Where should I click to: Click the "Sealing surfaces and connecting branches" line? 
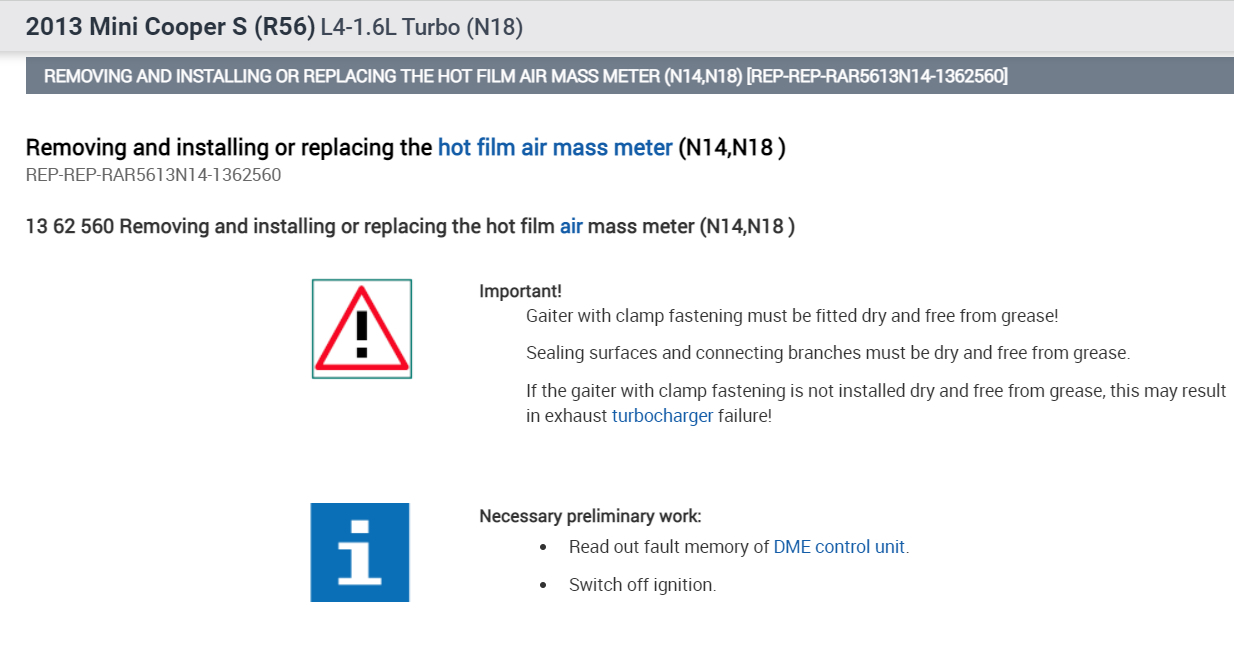click(x=827, y=353)
